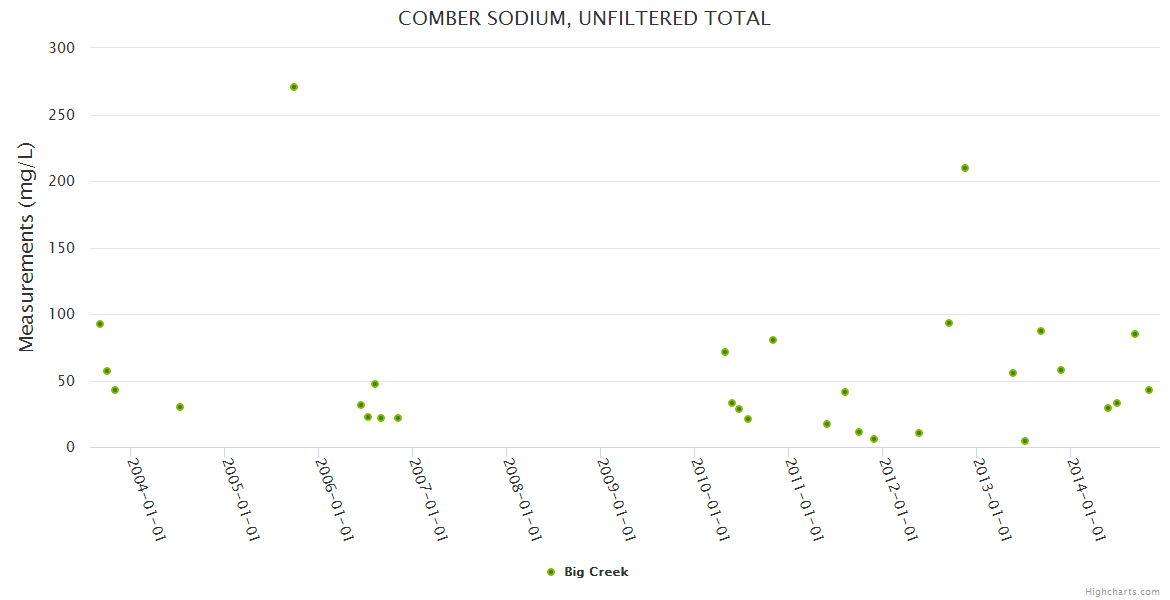This screenshot has width=1170, height=600.
Task: Click the 300 y-axis tick label
Action: pyautogui.click(x=63, y=47)
